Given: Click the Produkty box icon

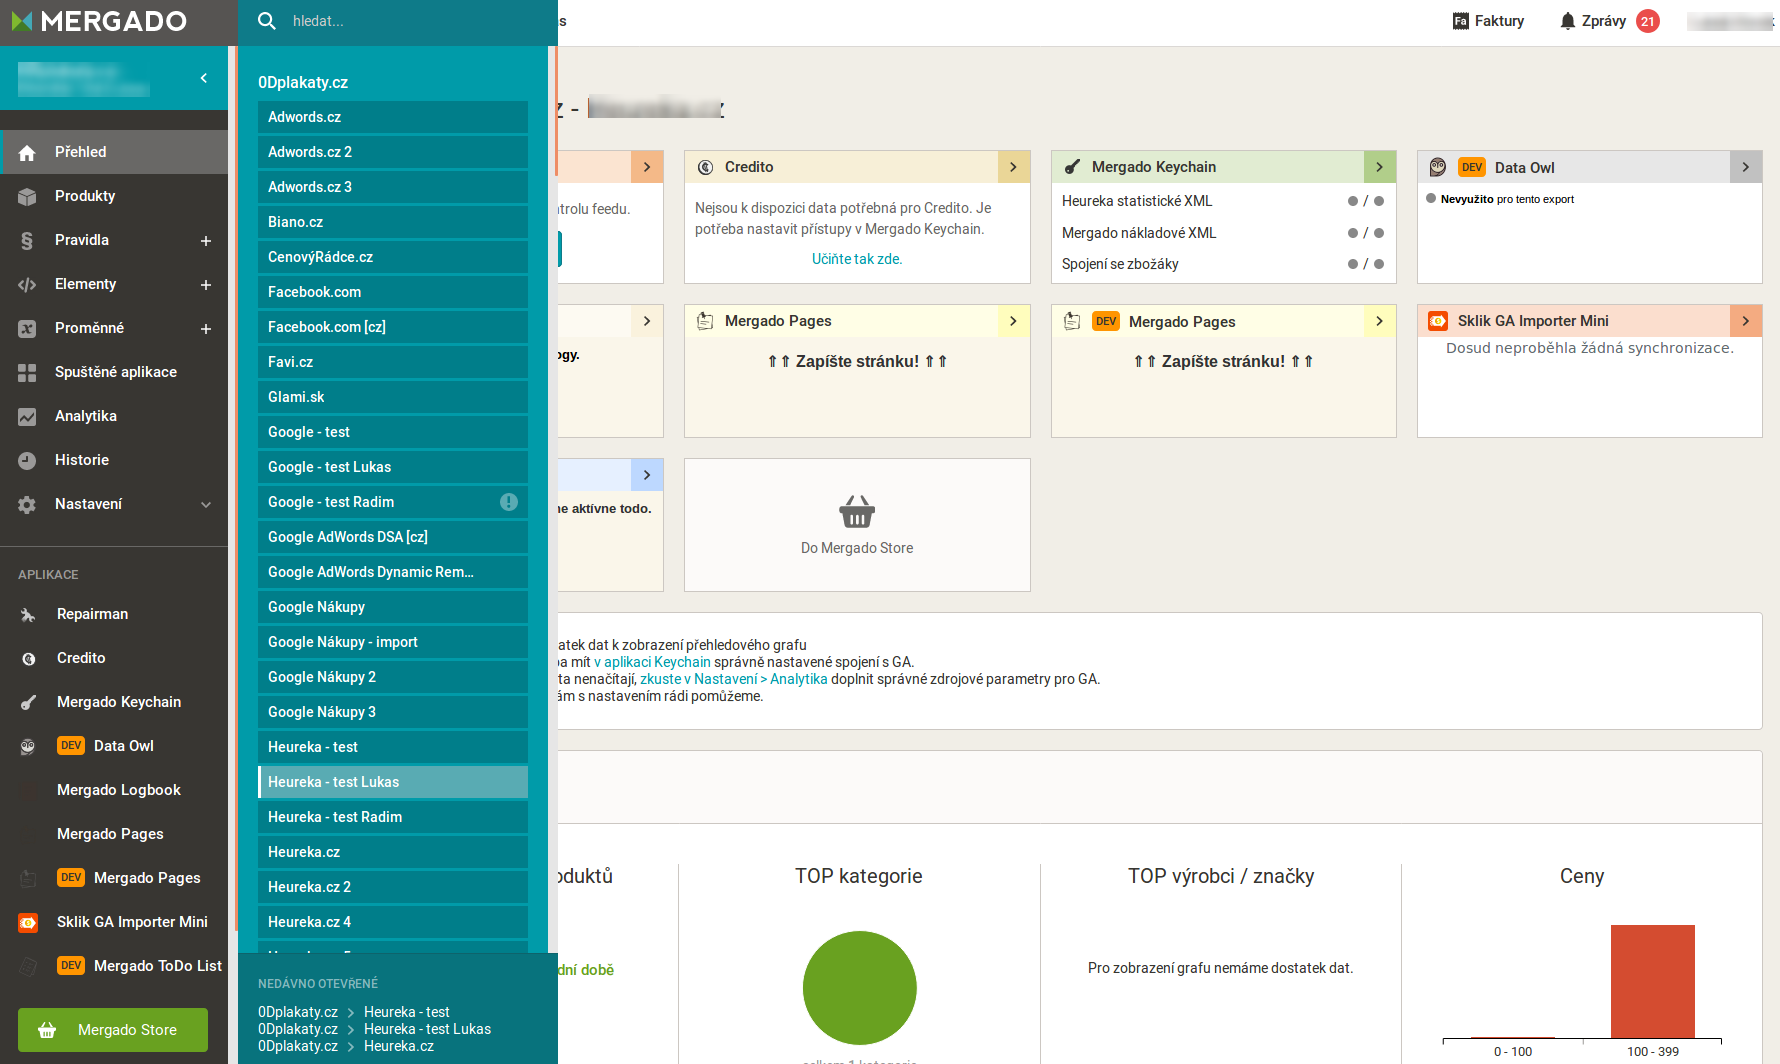Looking at the screenshot, I should 27,197.
